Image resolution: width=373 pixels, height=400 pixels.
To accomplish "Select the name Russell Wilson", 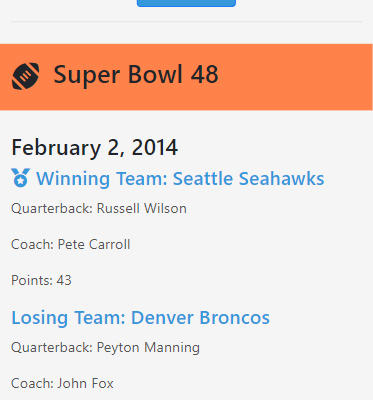I will tap(142, 208).
